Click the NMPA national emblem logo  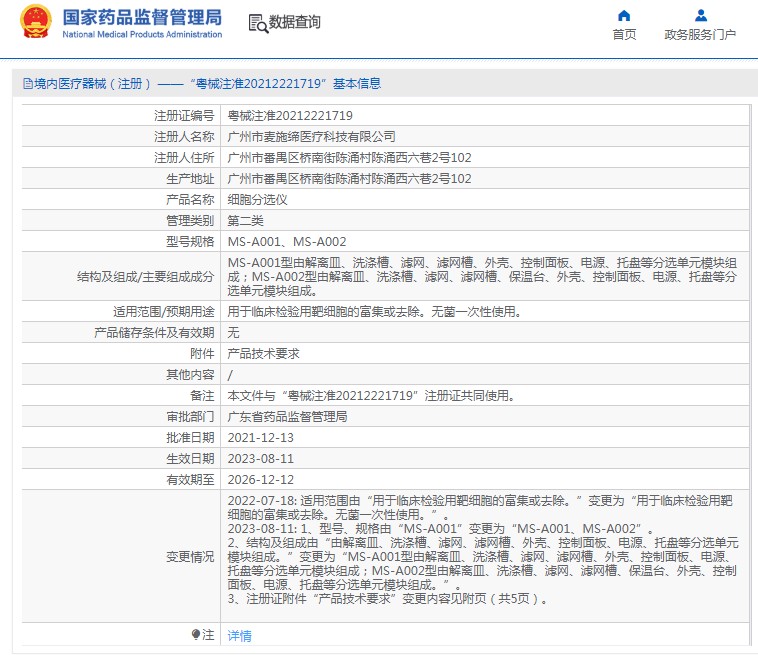[x=36, y=22]
